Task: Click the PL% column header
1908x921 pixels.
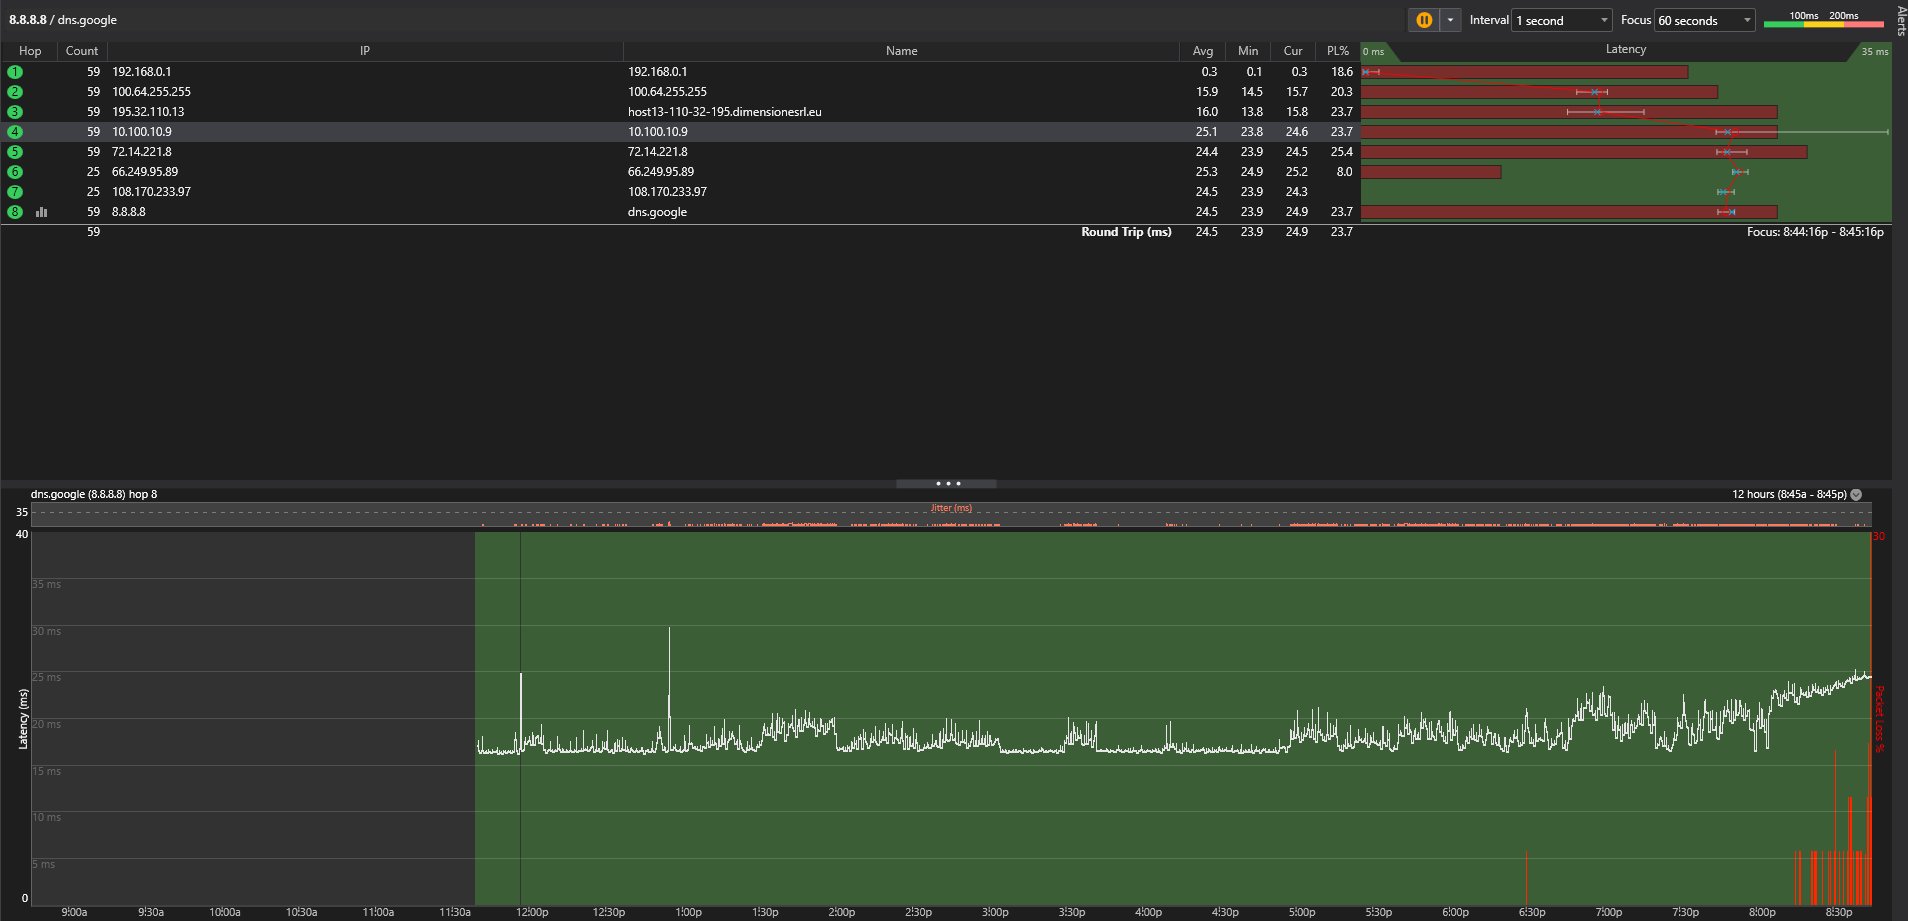Action: click(1337, 51)
